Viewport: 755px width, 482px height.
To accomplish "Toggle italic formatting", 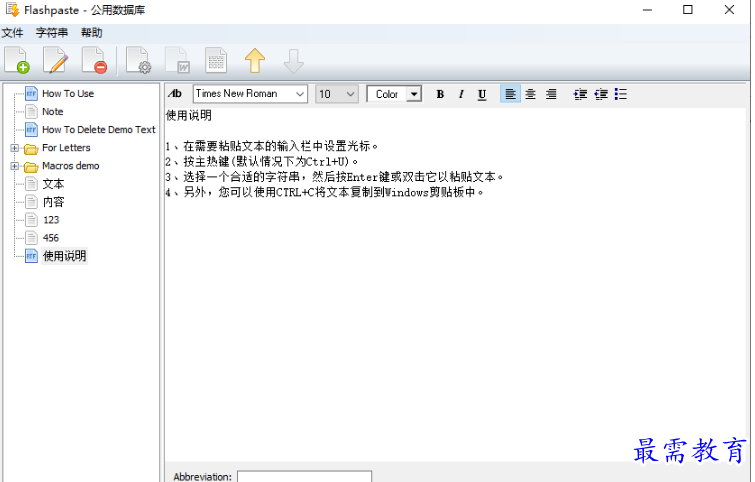I will click(x=461, y=94).
